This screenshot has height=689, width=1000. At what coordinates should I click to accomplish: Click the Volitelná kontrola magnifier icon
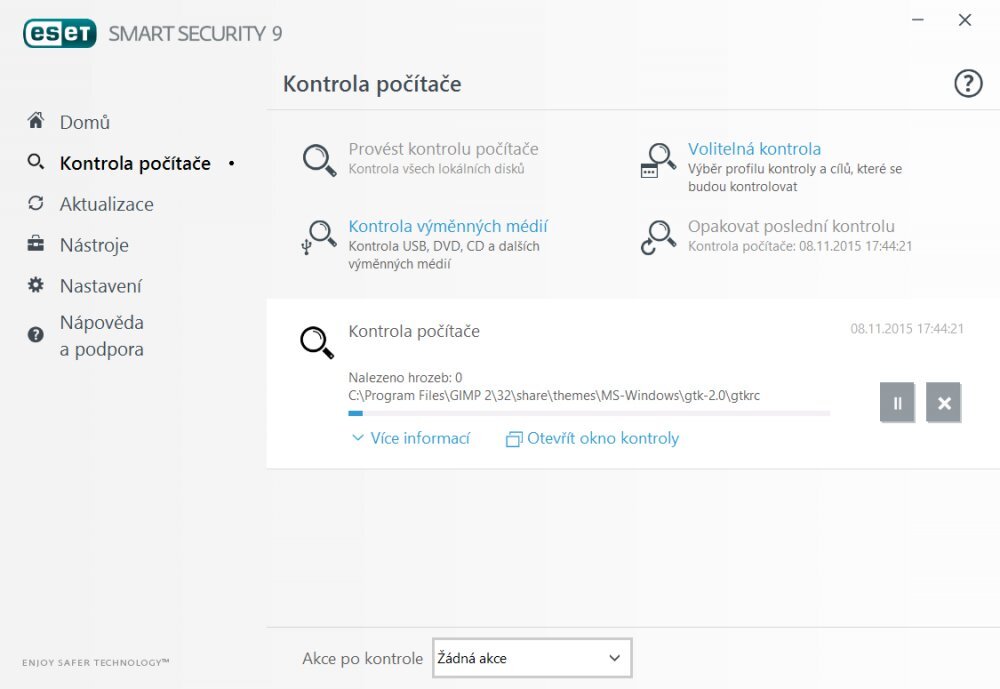[x=658, y=158]
